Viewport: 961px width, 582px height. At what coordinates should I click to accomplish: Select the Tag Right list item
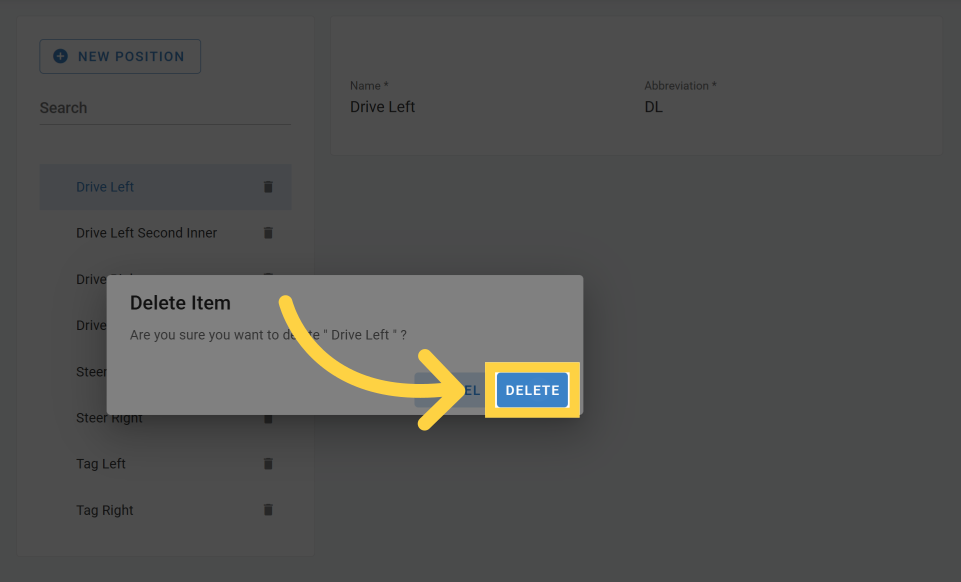tap(105, 510)
